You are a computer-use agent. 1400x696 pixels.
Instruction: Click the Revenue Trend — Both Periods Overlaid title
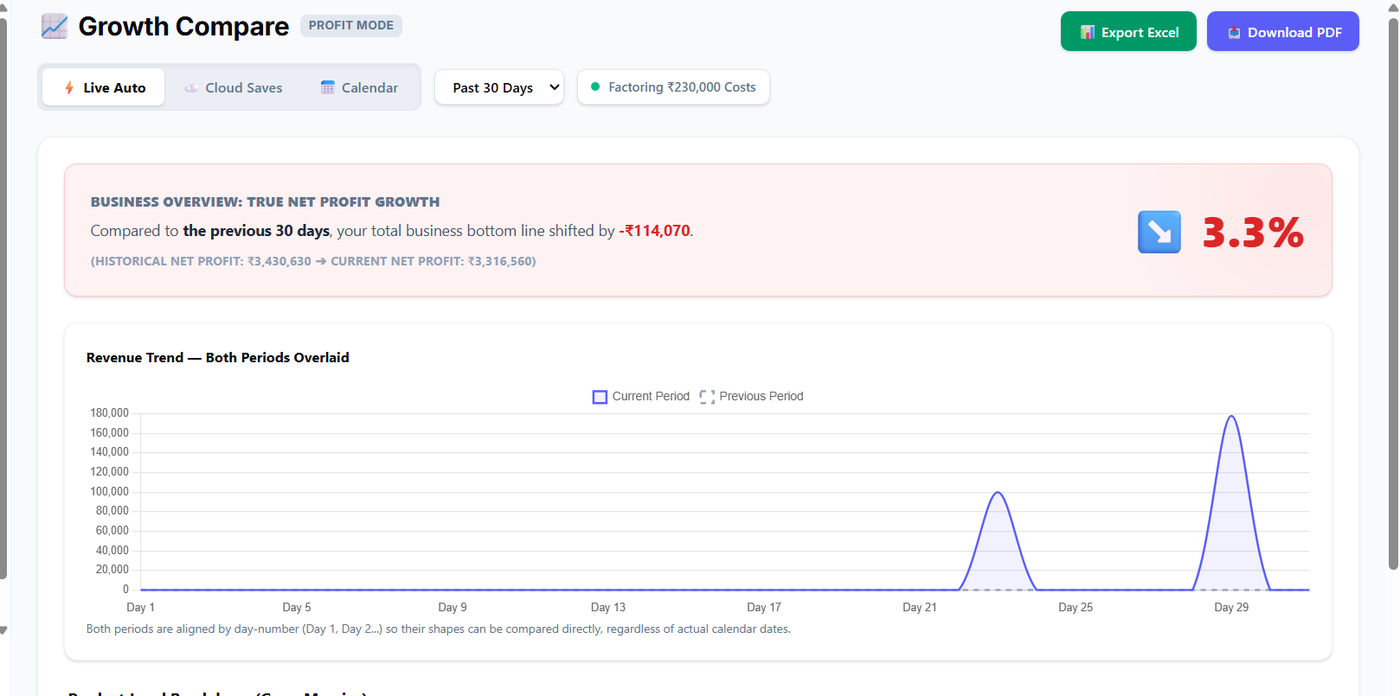point(218,357)
